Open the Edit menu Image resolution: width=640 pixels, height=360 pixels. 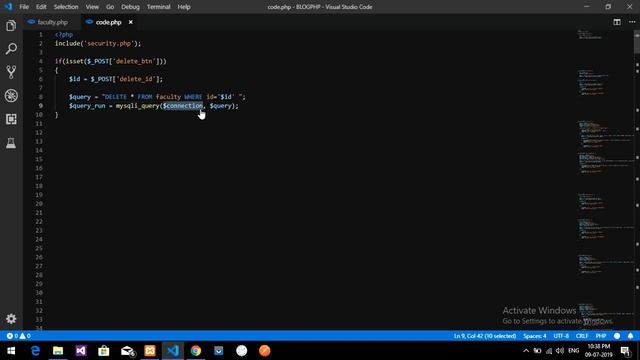pos(41,7)
